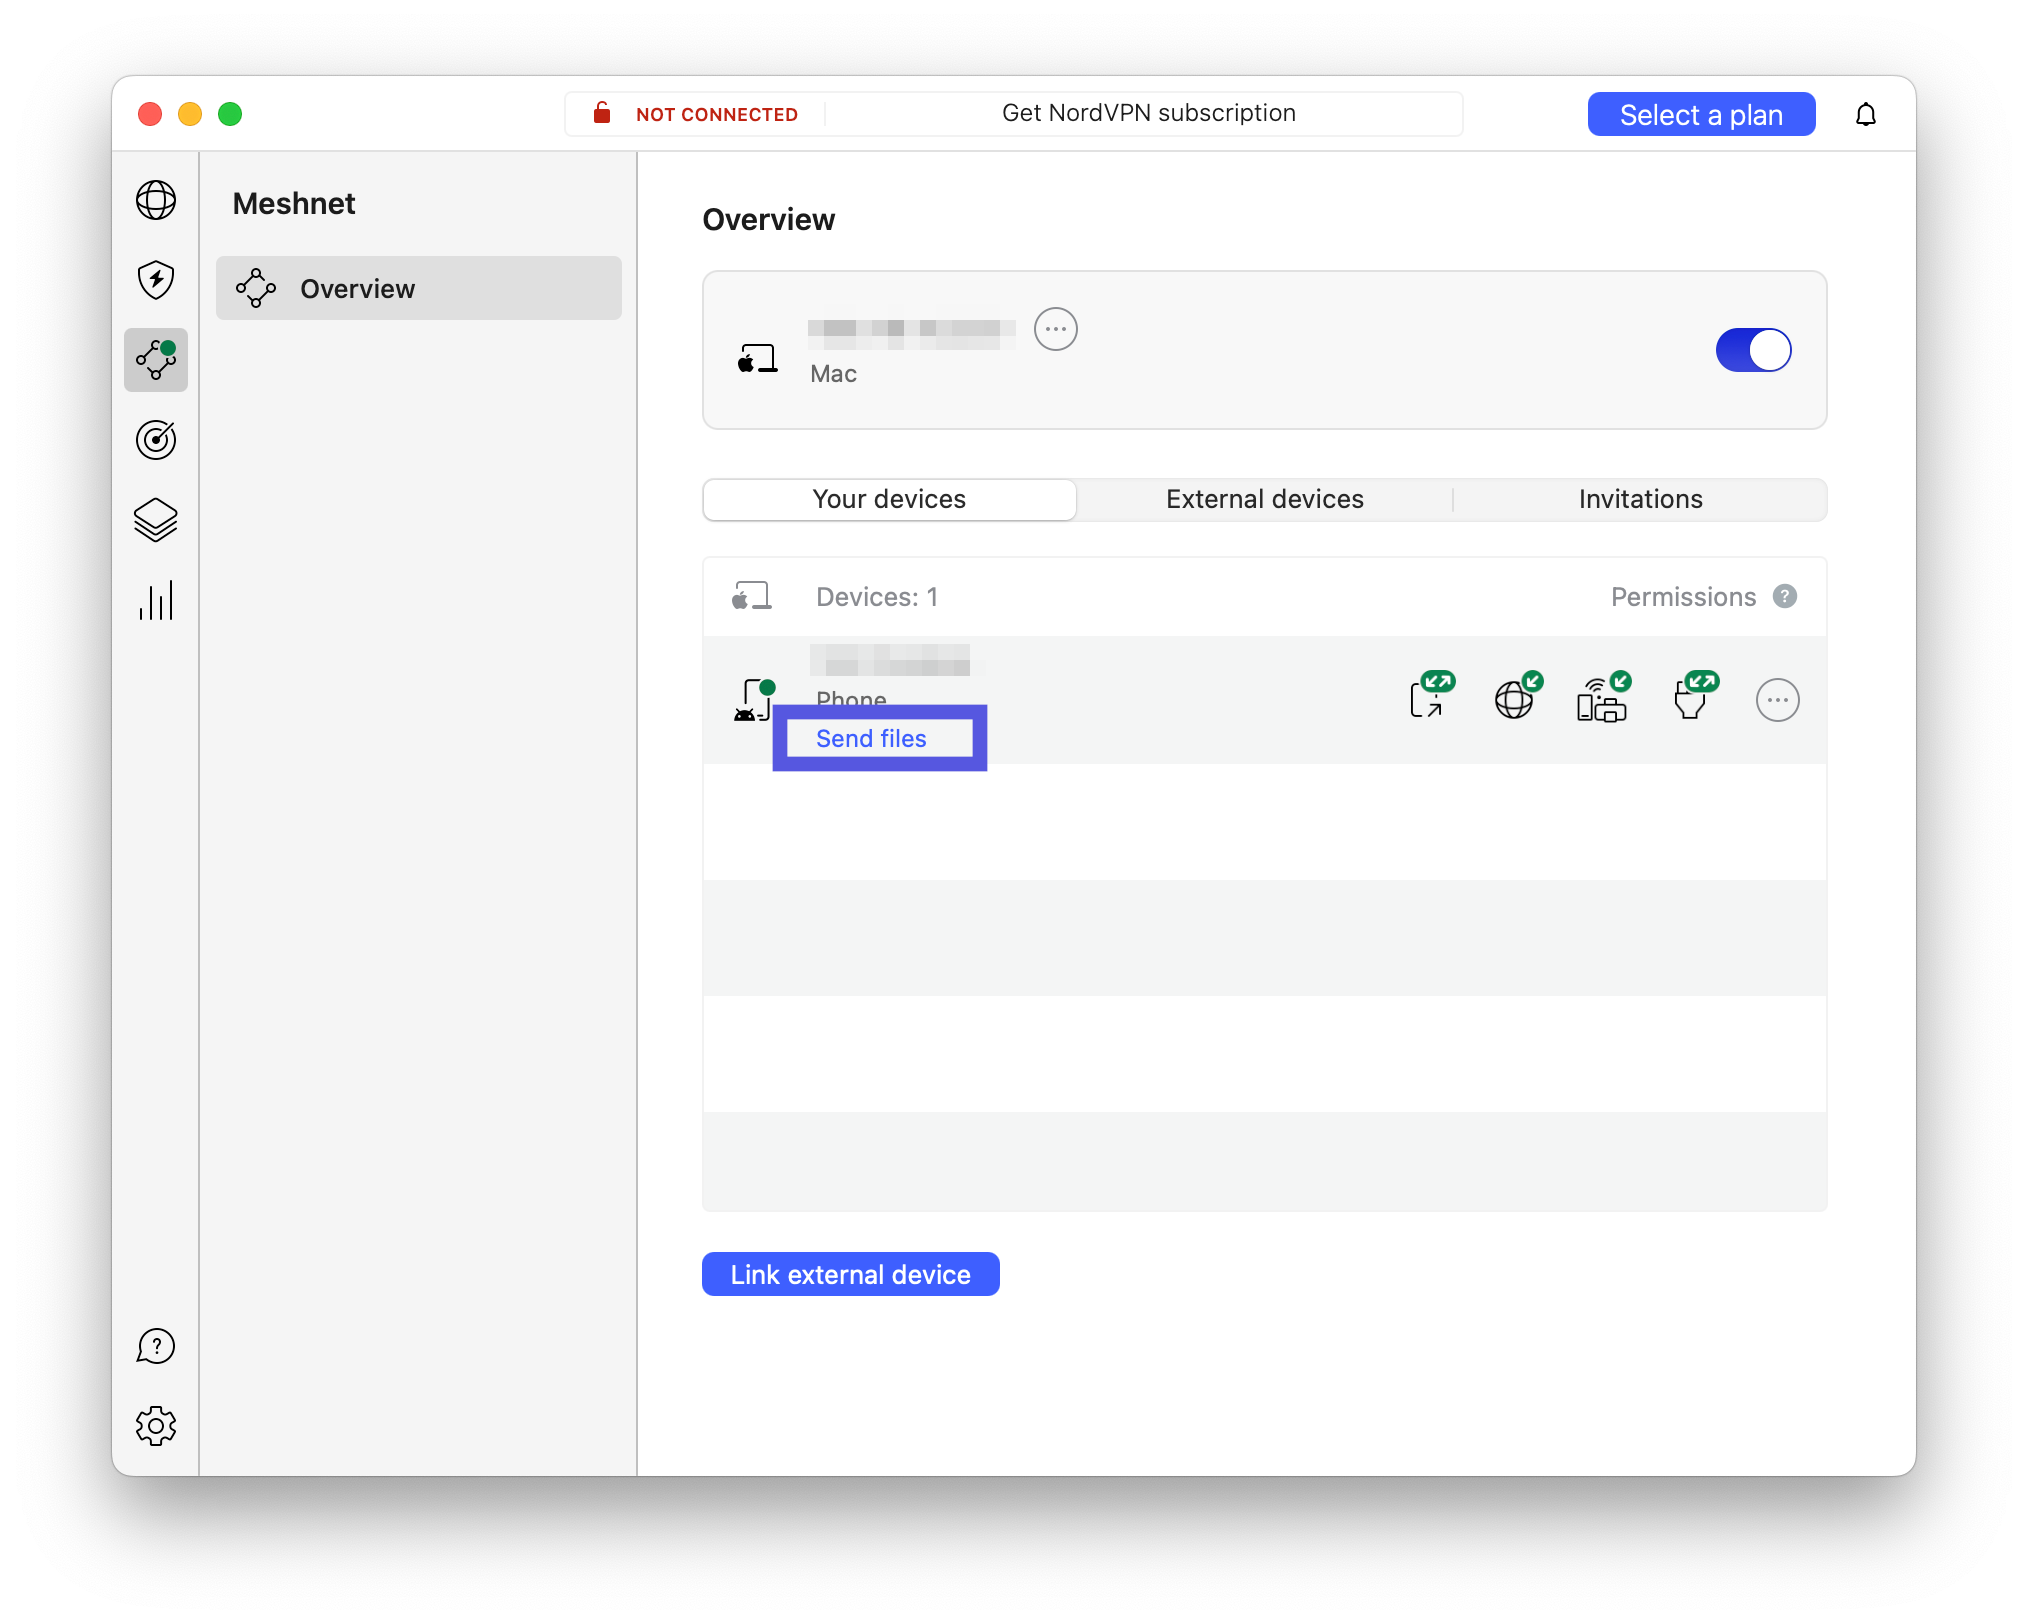Open the VPN globe section in sidebar
The width and height of the screenshot is (2028, 1624).
[156, 200]
